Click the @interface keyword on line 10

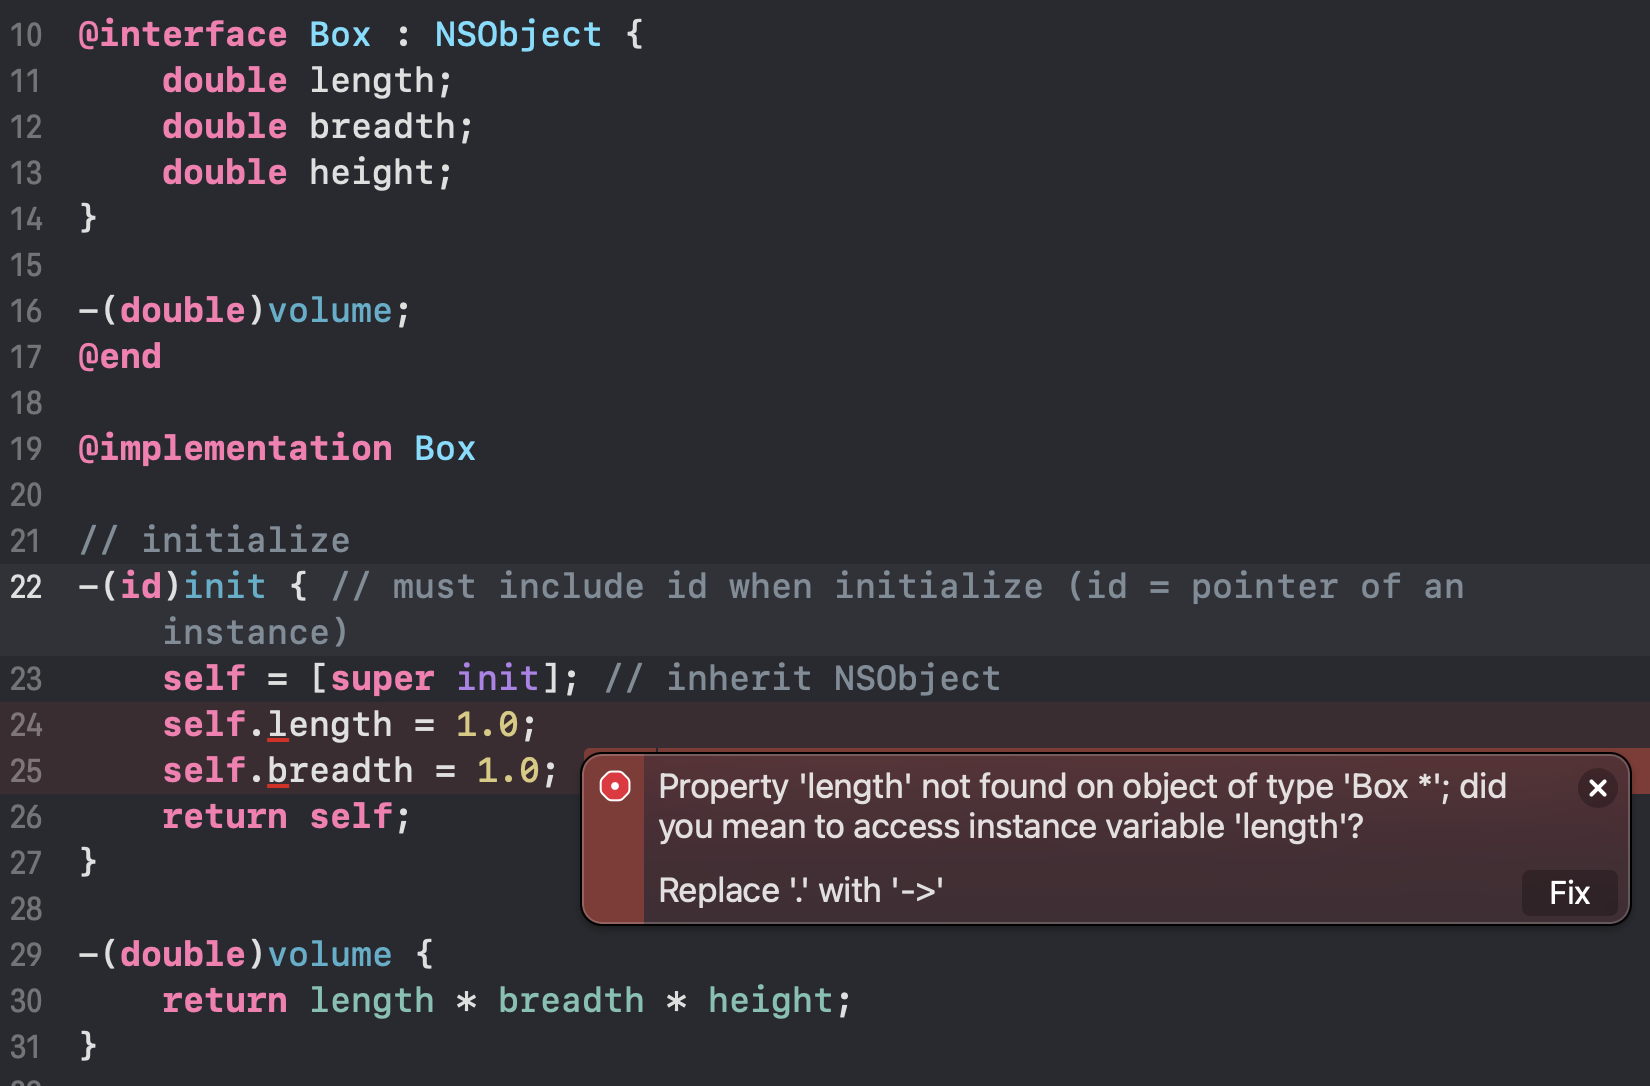183,35
